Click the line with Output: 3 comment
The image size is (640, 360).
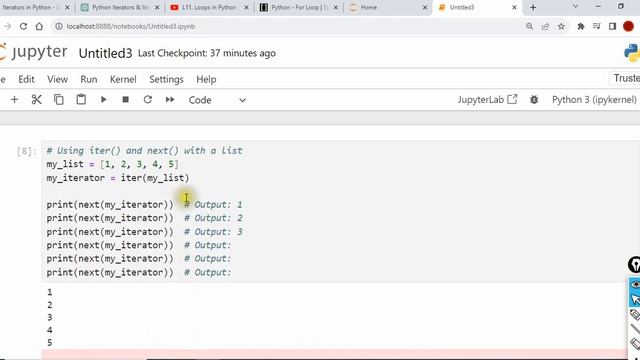point(144,232)
